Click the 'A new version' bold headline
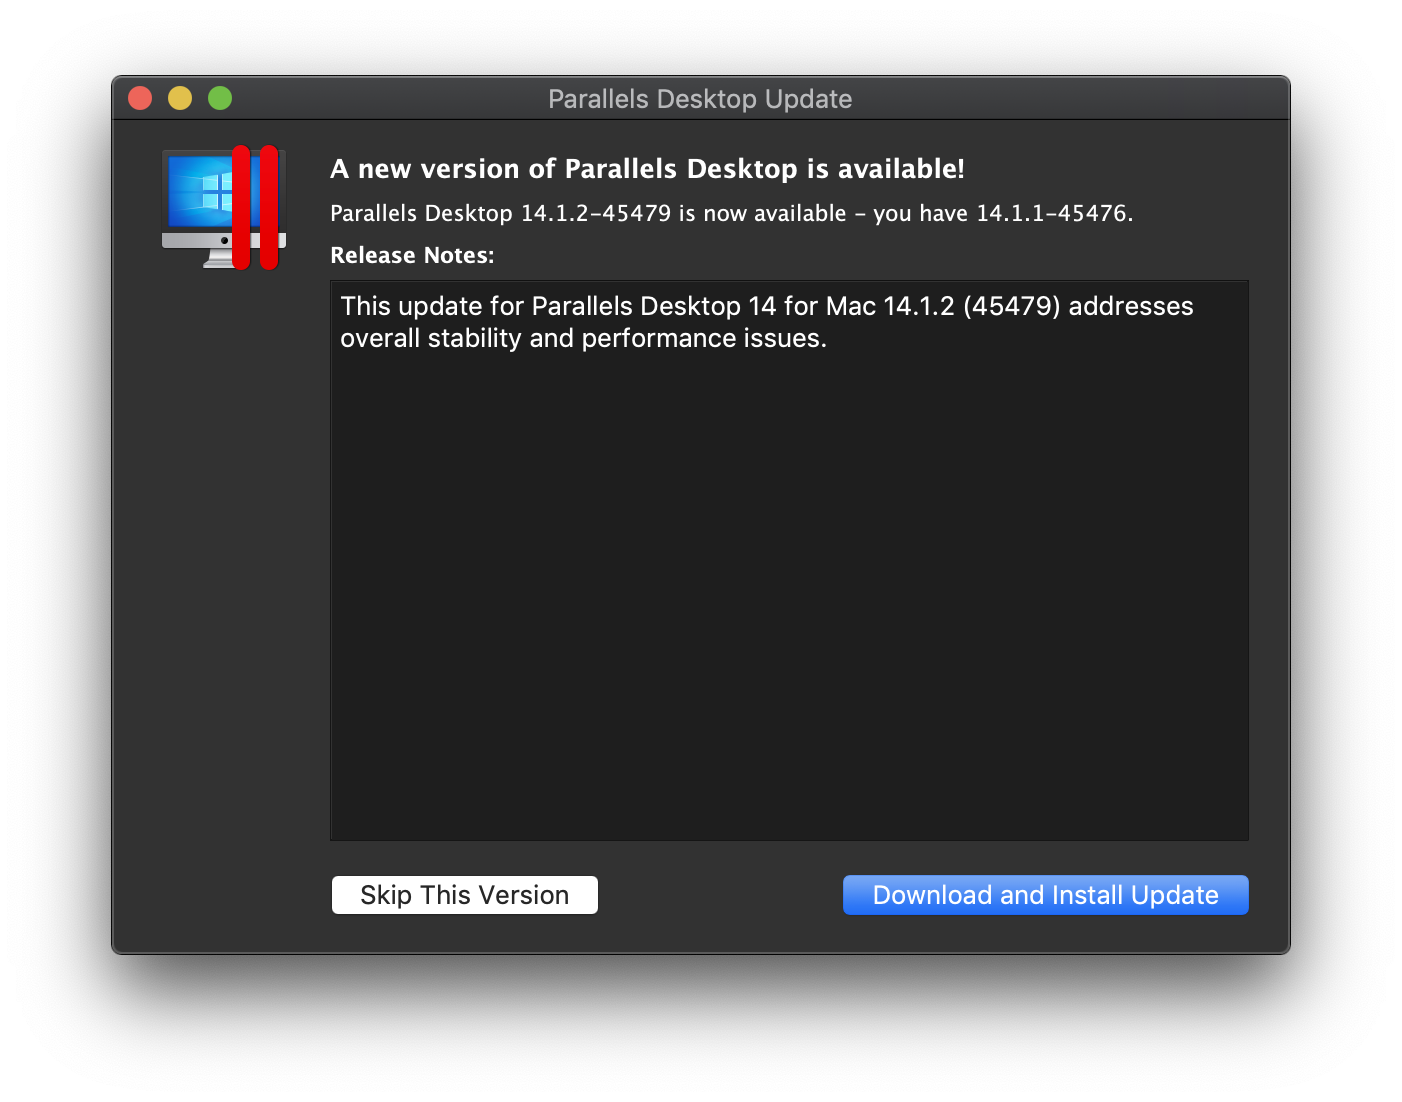1402x1102 pixels. (647, 169)
